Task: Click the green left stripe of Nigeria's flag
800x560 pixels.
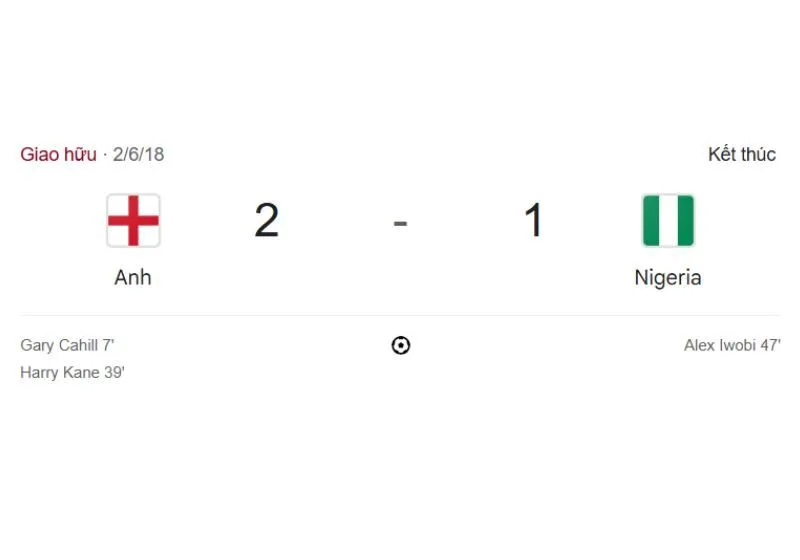Action: (x=651, y=220)
